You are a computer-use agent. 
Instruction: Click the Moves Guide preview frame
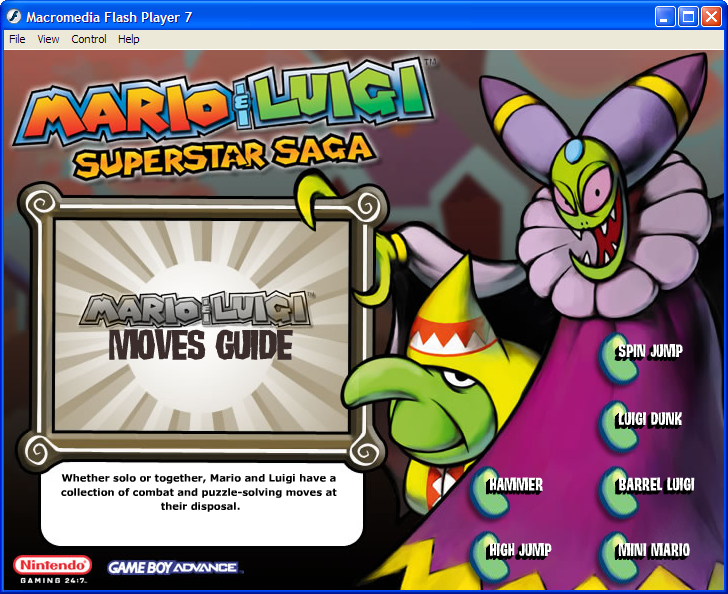coord(202,326)
